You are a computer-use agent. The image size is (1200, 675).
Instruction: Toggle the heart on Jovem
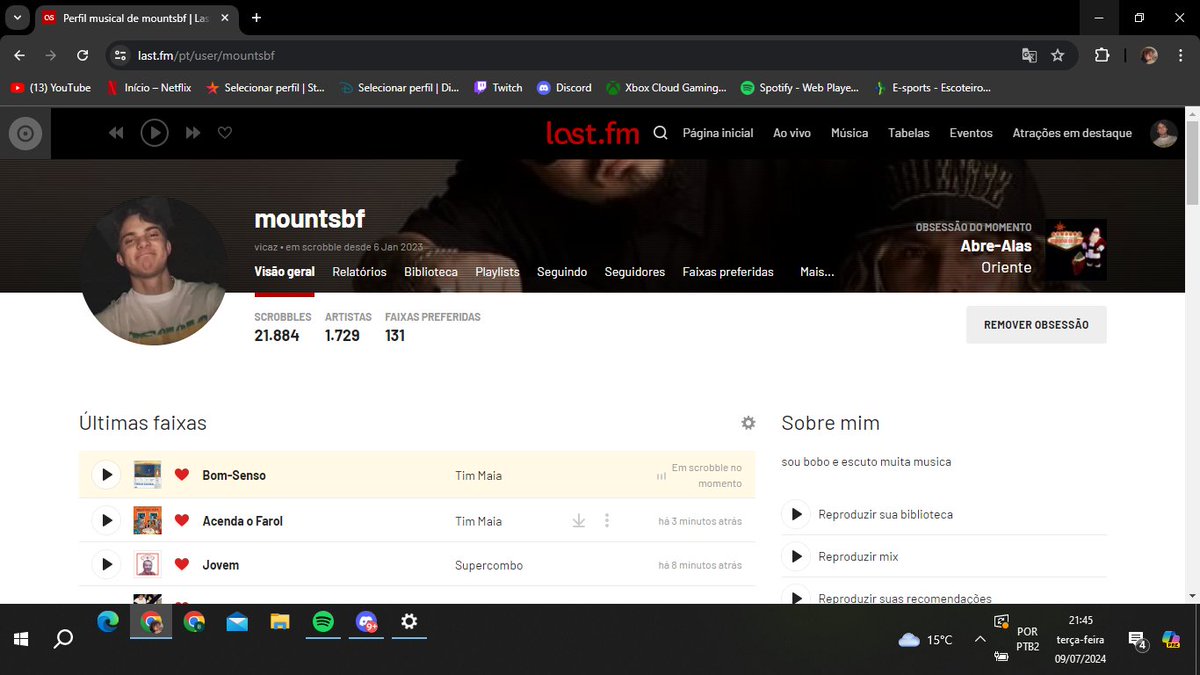coord(182,565)
